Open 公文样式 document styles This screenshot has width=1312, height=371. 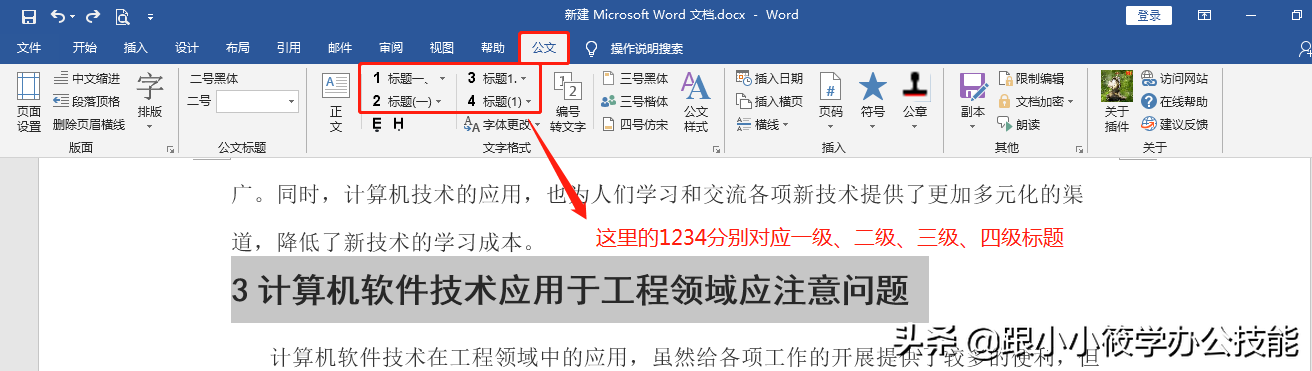[696, 102]
